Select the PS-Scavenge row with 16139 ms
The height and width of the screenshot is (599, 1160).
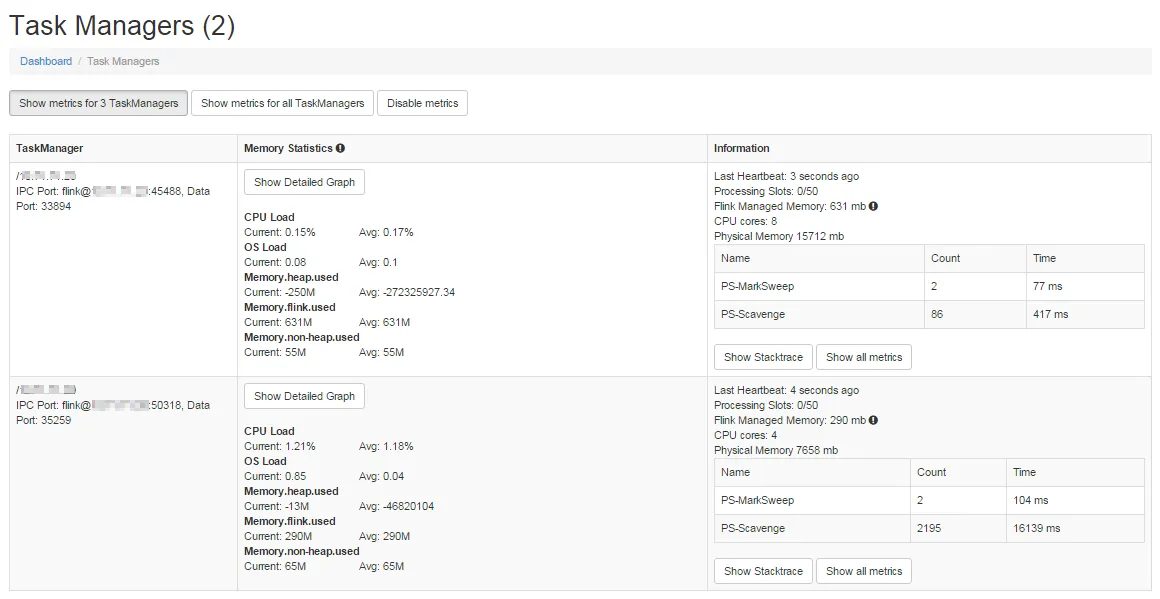929,528
